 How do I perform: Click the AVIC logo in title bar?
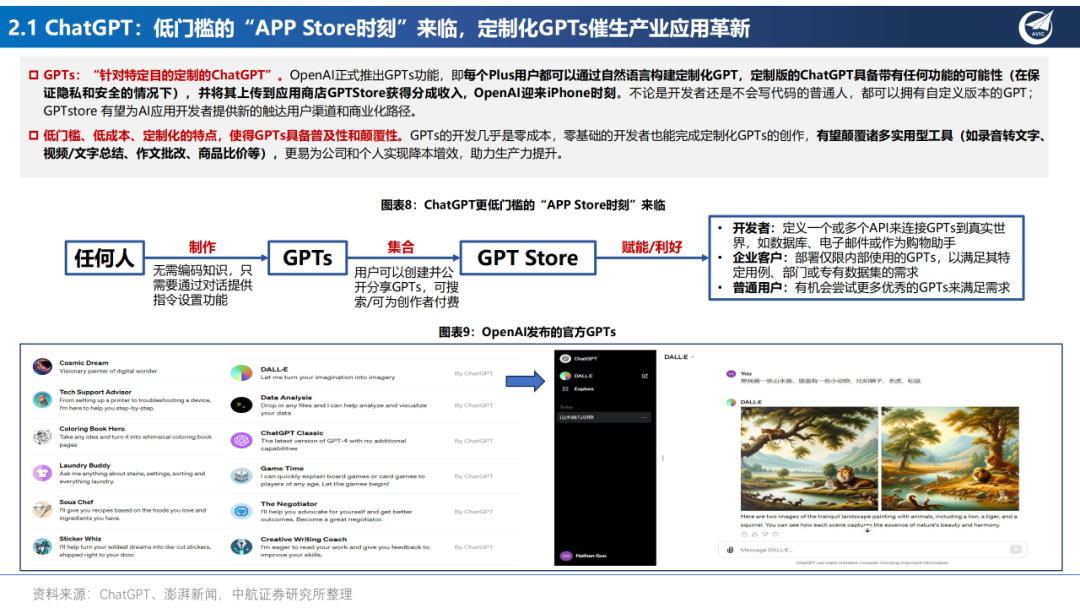point(1037,26)
